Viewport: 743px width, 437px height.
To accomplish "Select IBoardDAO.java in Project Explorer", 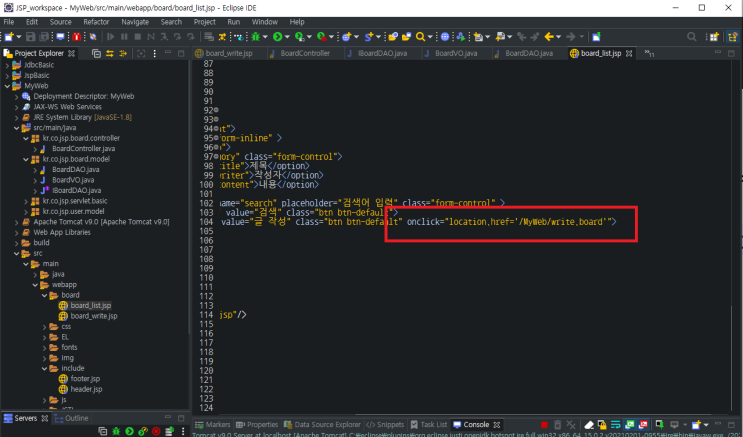I will (x=76, y=191).
